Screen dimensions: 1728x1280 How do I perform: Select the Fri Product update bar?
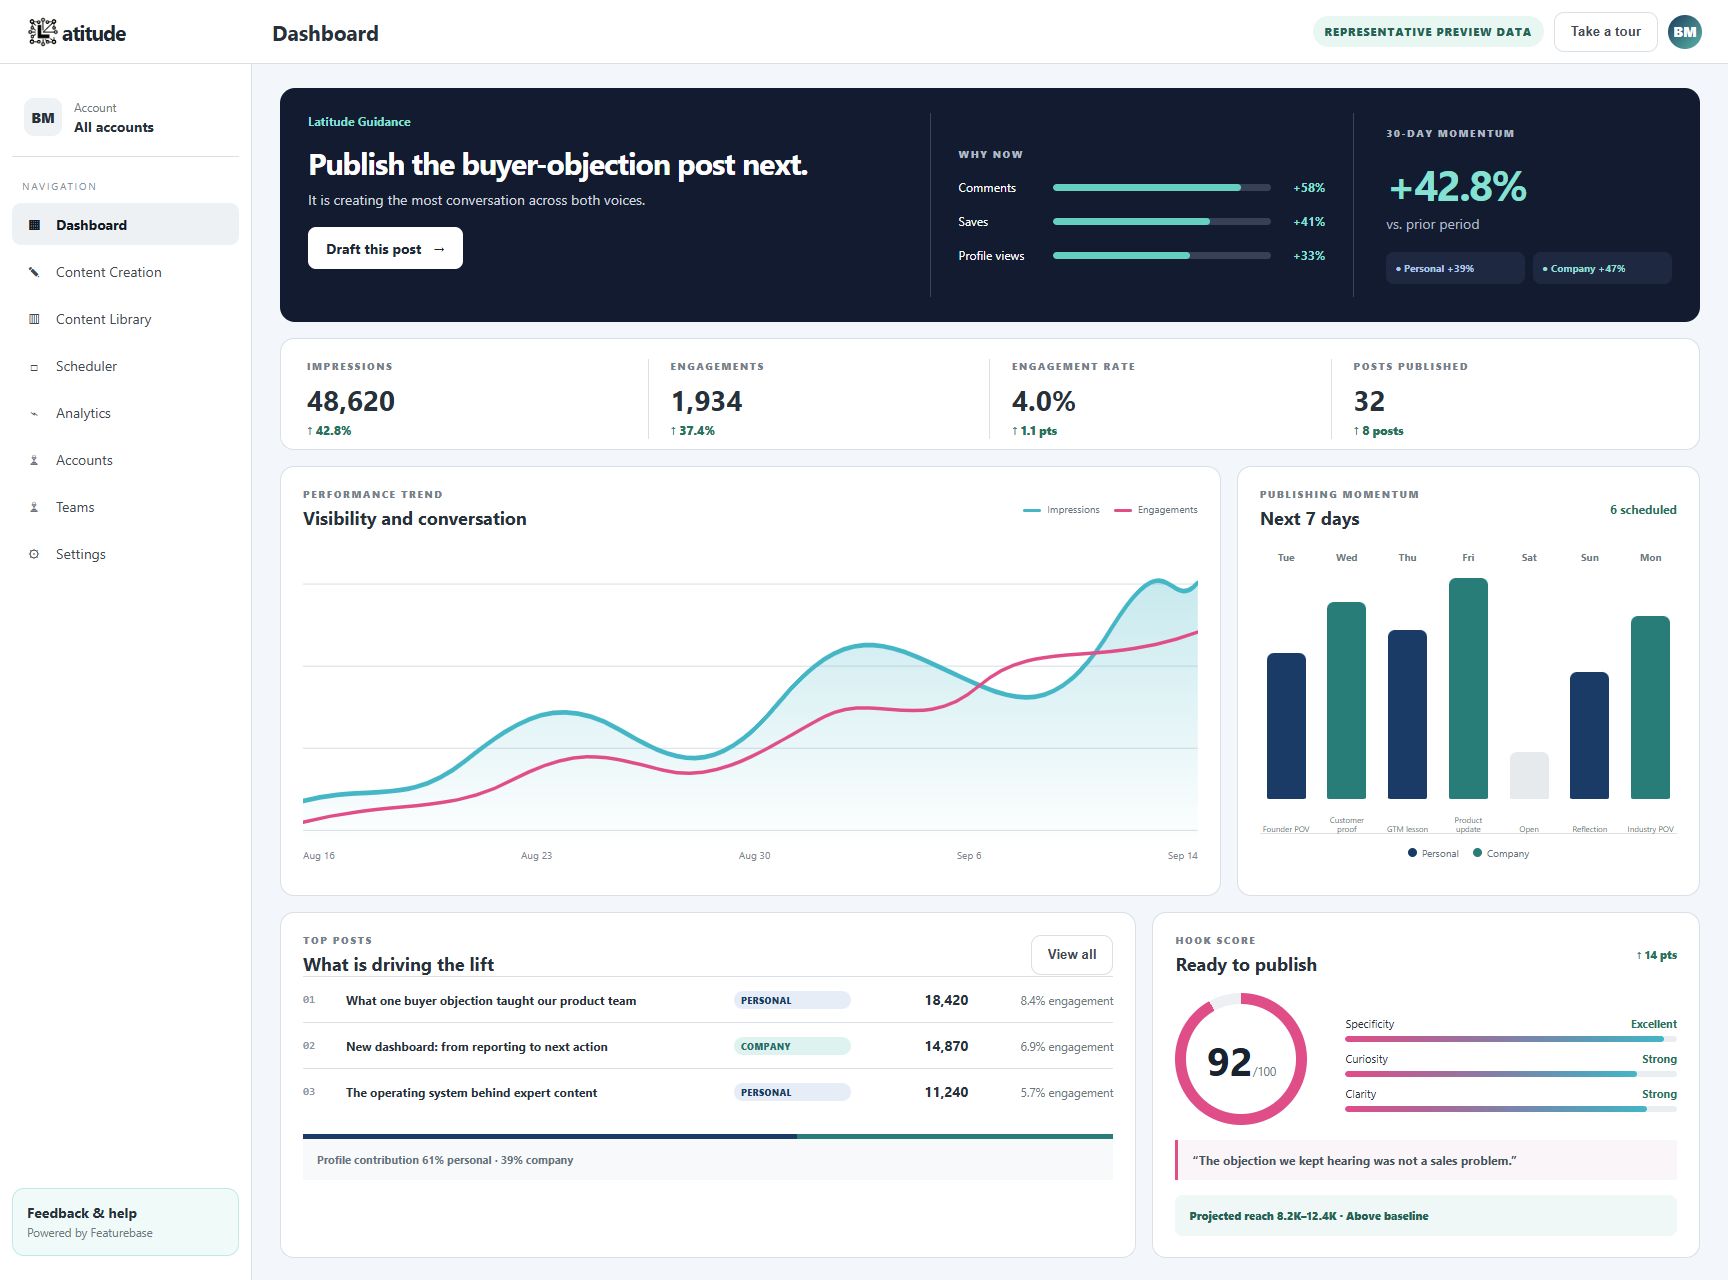click(1468, 688)
